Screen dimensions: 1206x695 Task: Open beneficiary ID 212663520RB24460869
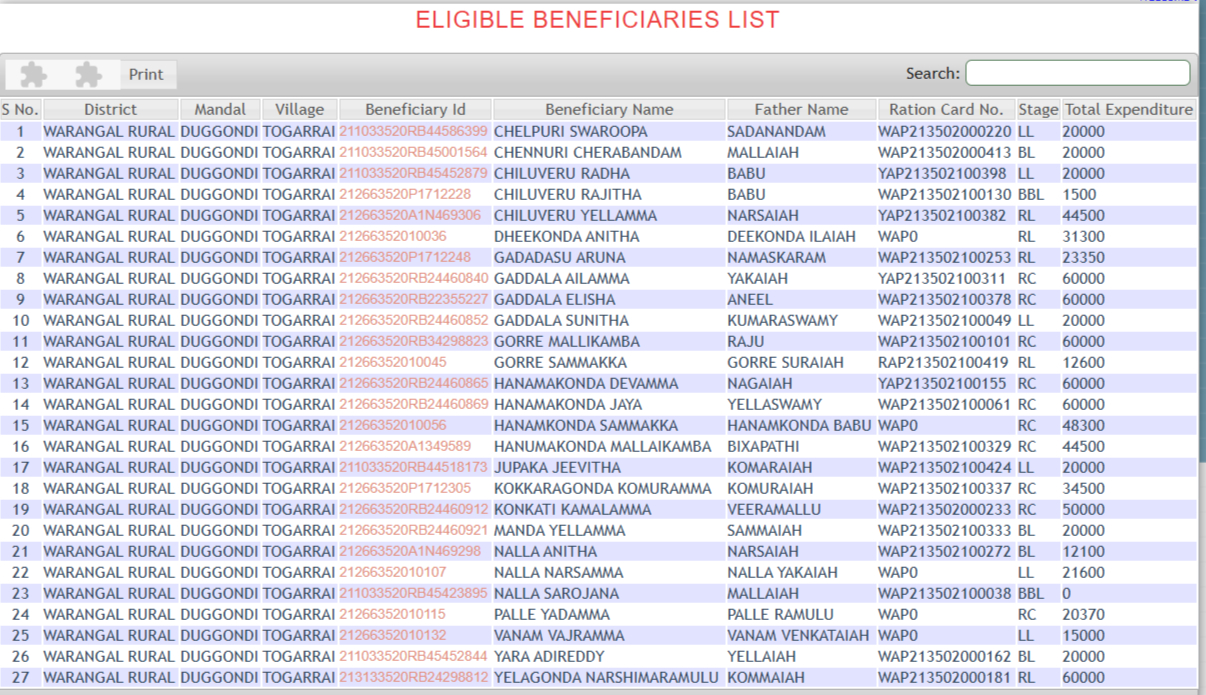[x=414, y=404]
